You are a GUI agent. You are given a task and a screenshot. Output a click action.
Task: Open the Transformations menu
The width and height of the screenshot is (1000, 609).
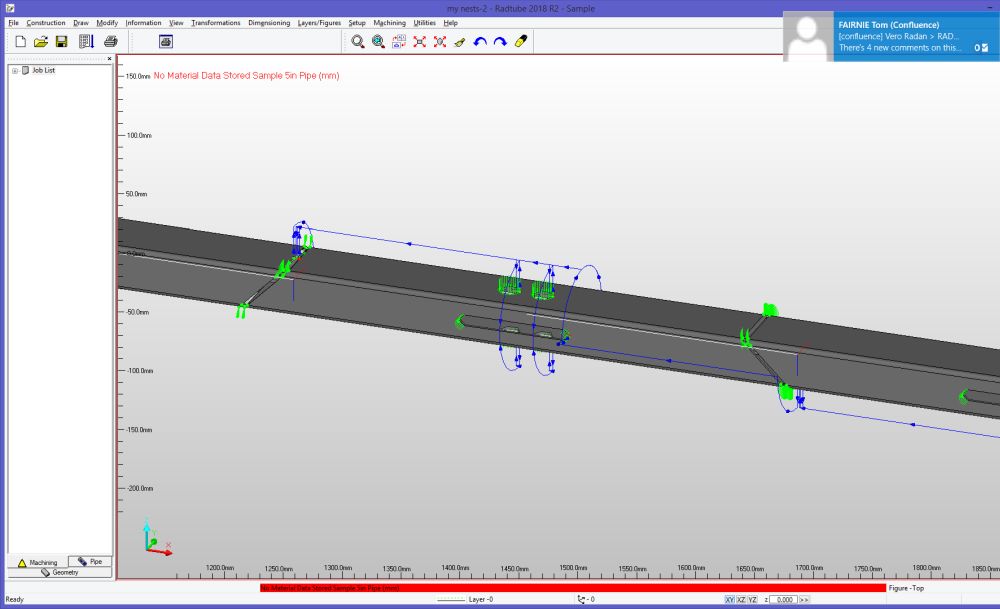click(217, 22)
